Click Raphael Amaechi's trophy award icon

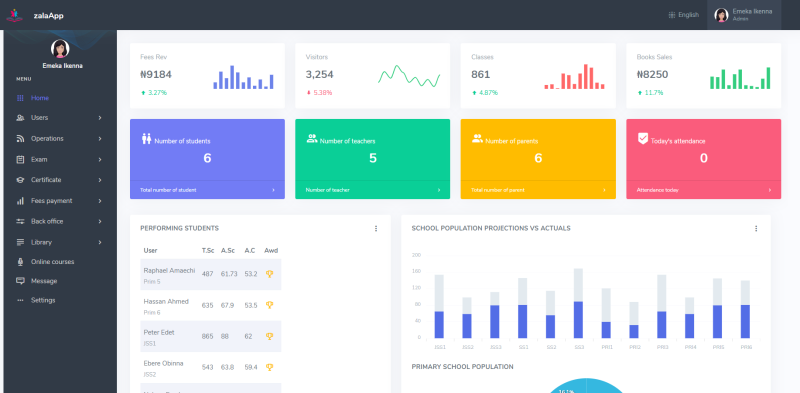[x=269, y=274]
